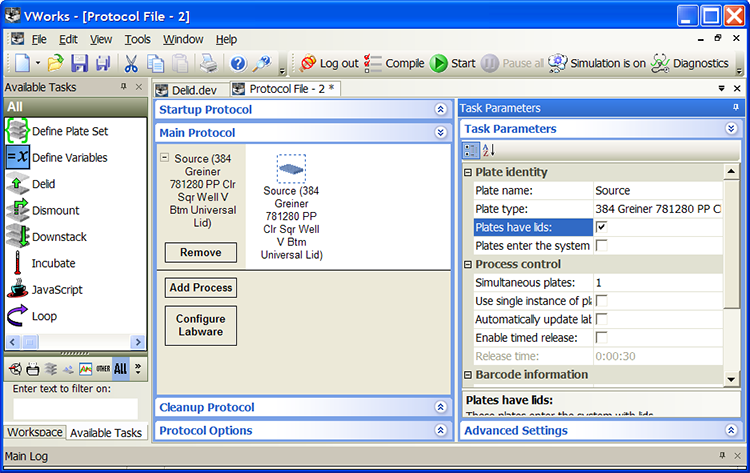The width and height of the screenshot is (750, 473).
Task: Enable the Plates enter the system checkbox
Action: coord(601,245)
